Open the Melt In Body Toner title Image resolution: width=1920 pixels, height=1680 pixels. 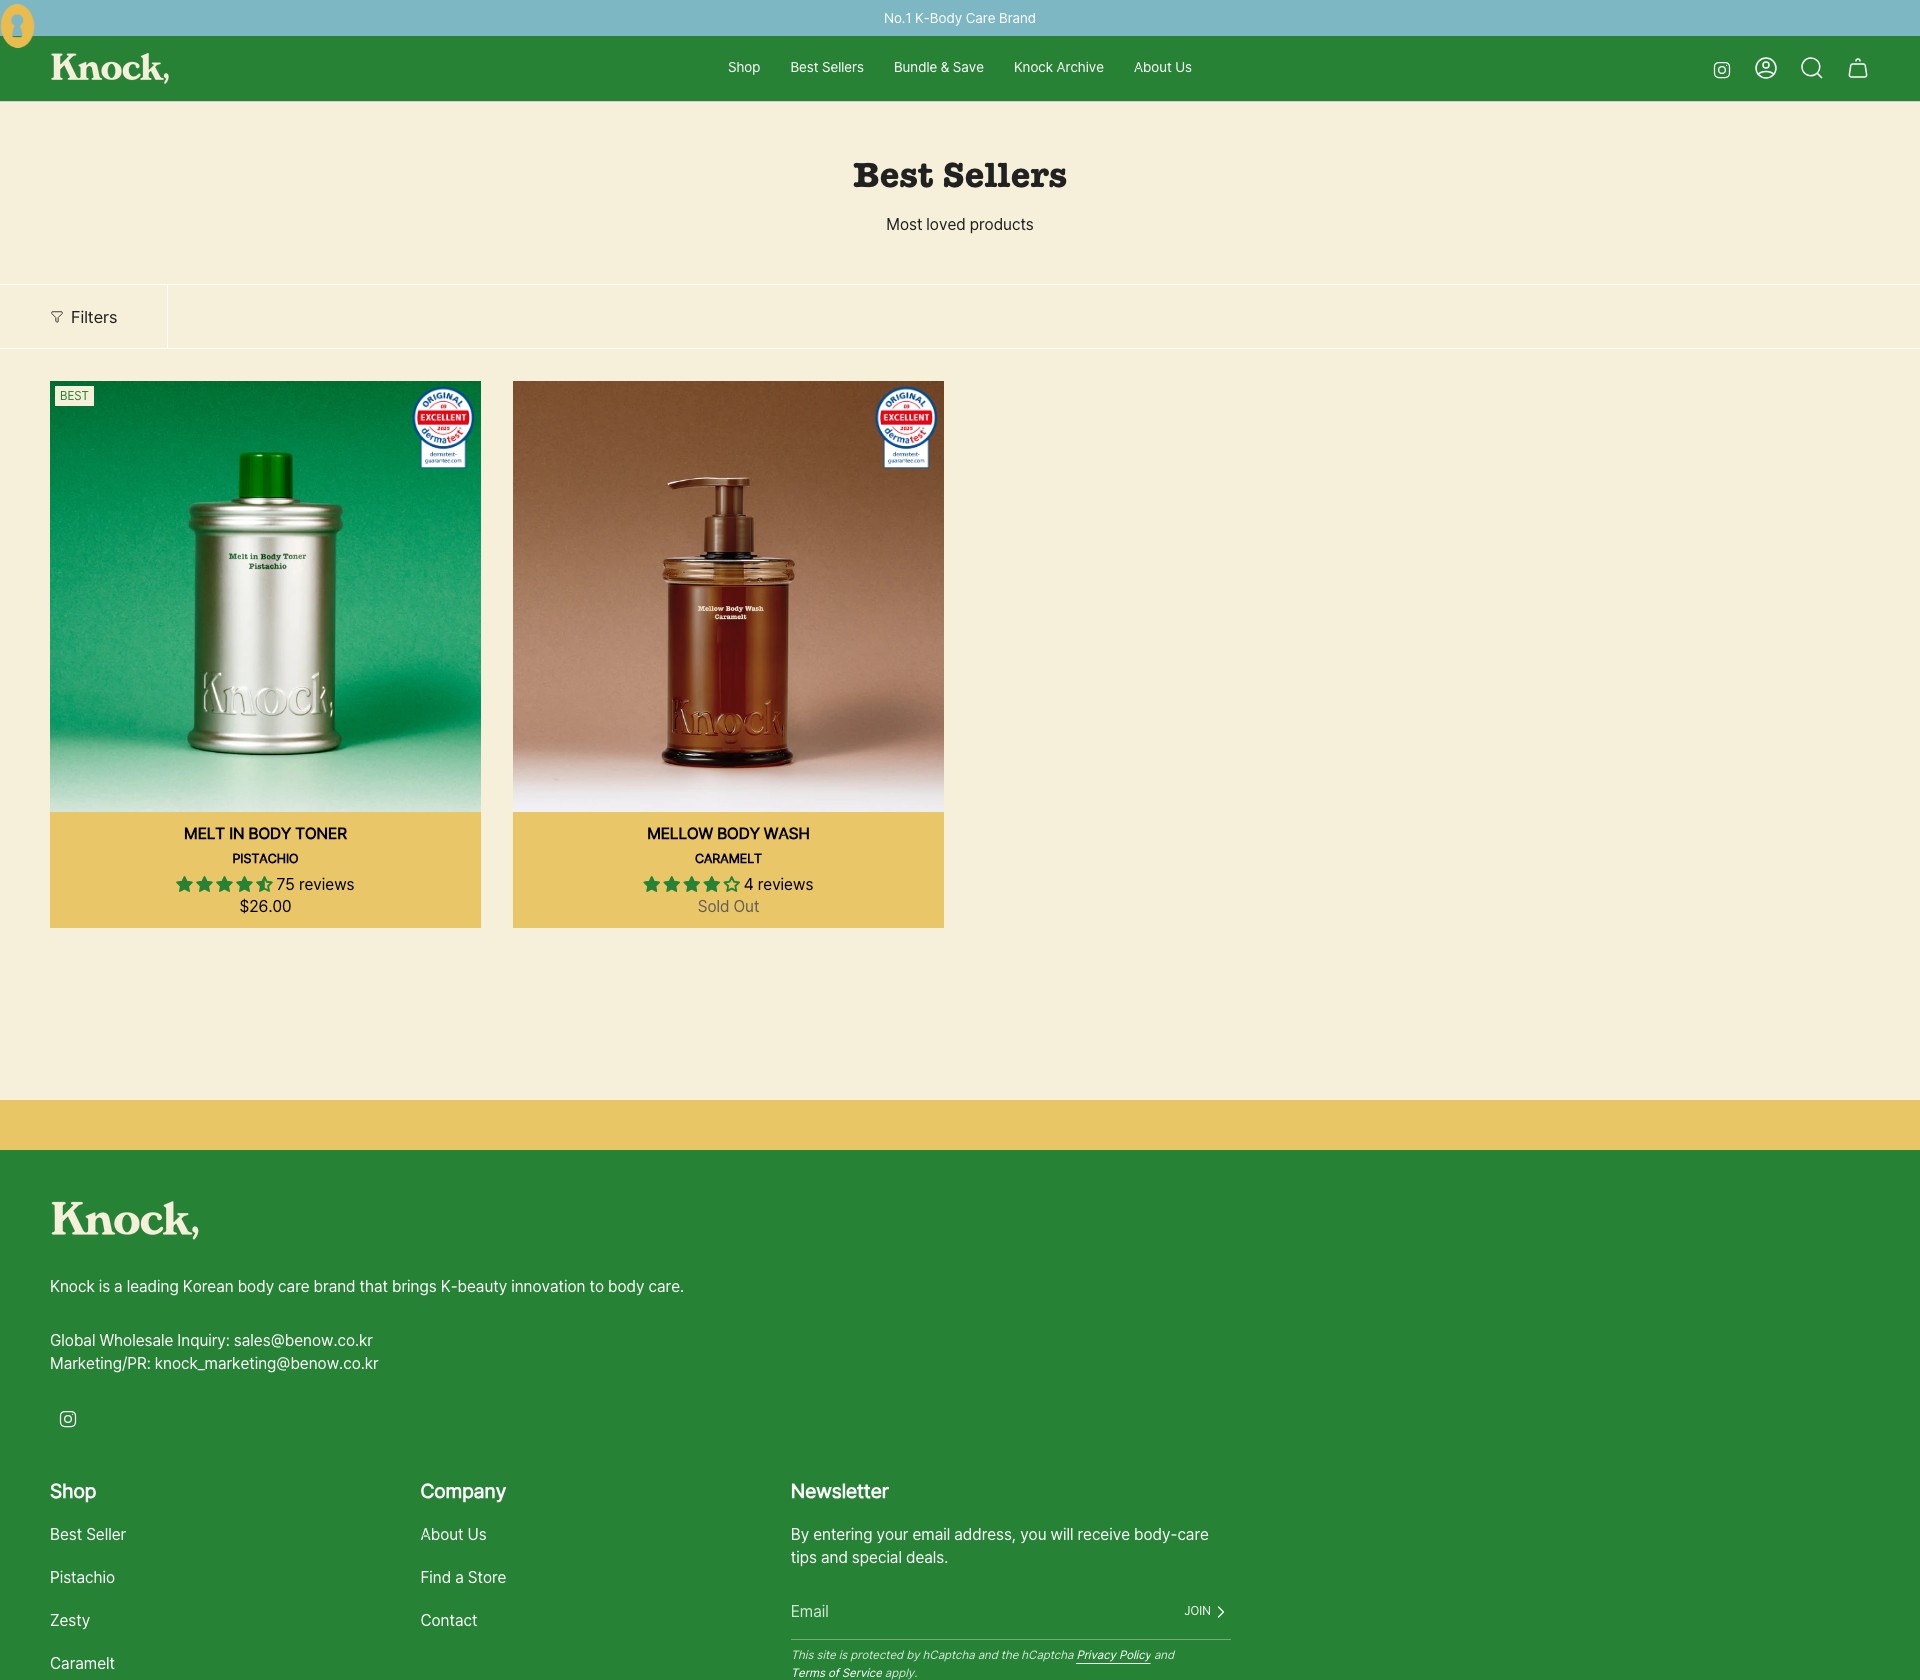point(265,834)
